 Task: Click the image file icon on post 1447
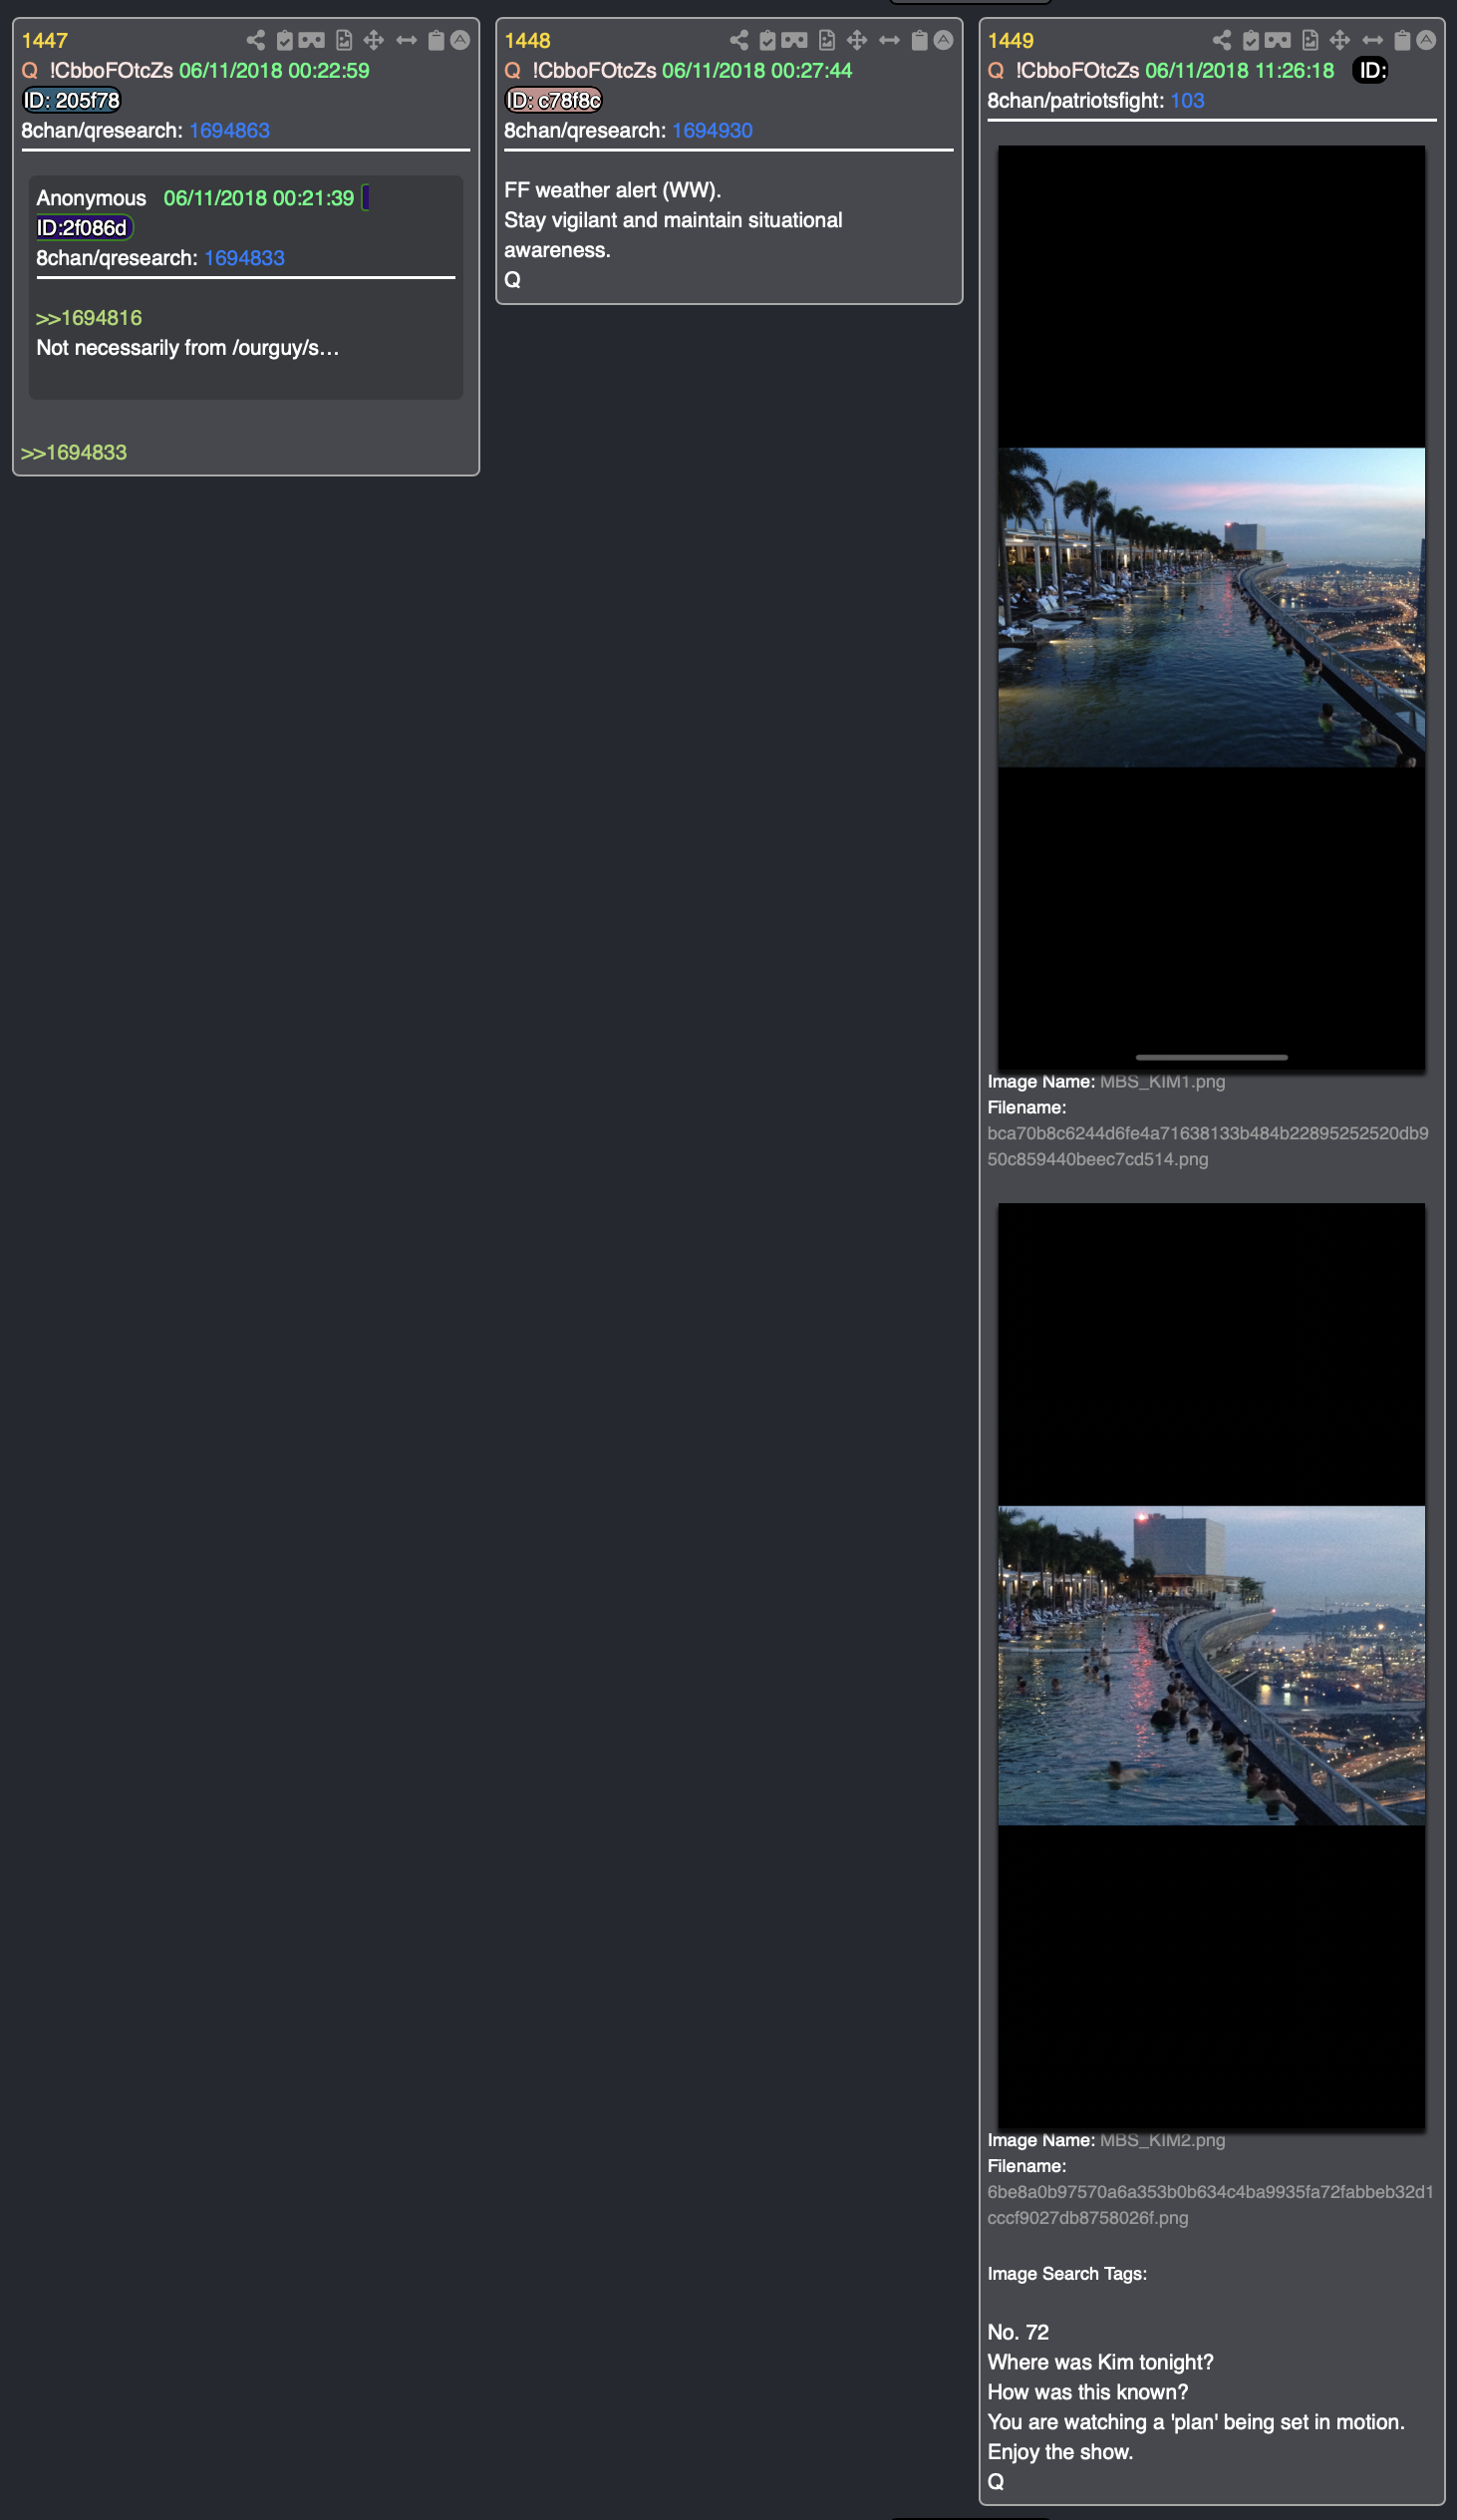click(x=344, y=40)
